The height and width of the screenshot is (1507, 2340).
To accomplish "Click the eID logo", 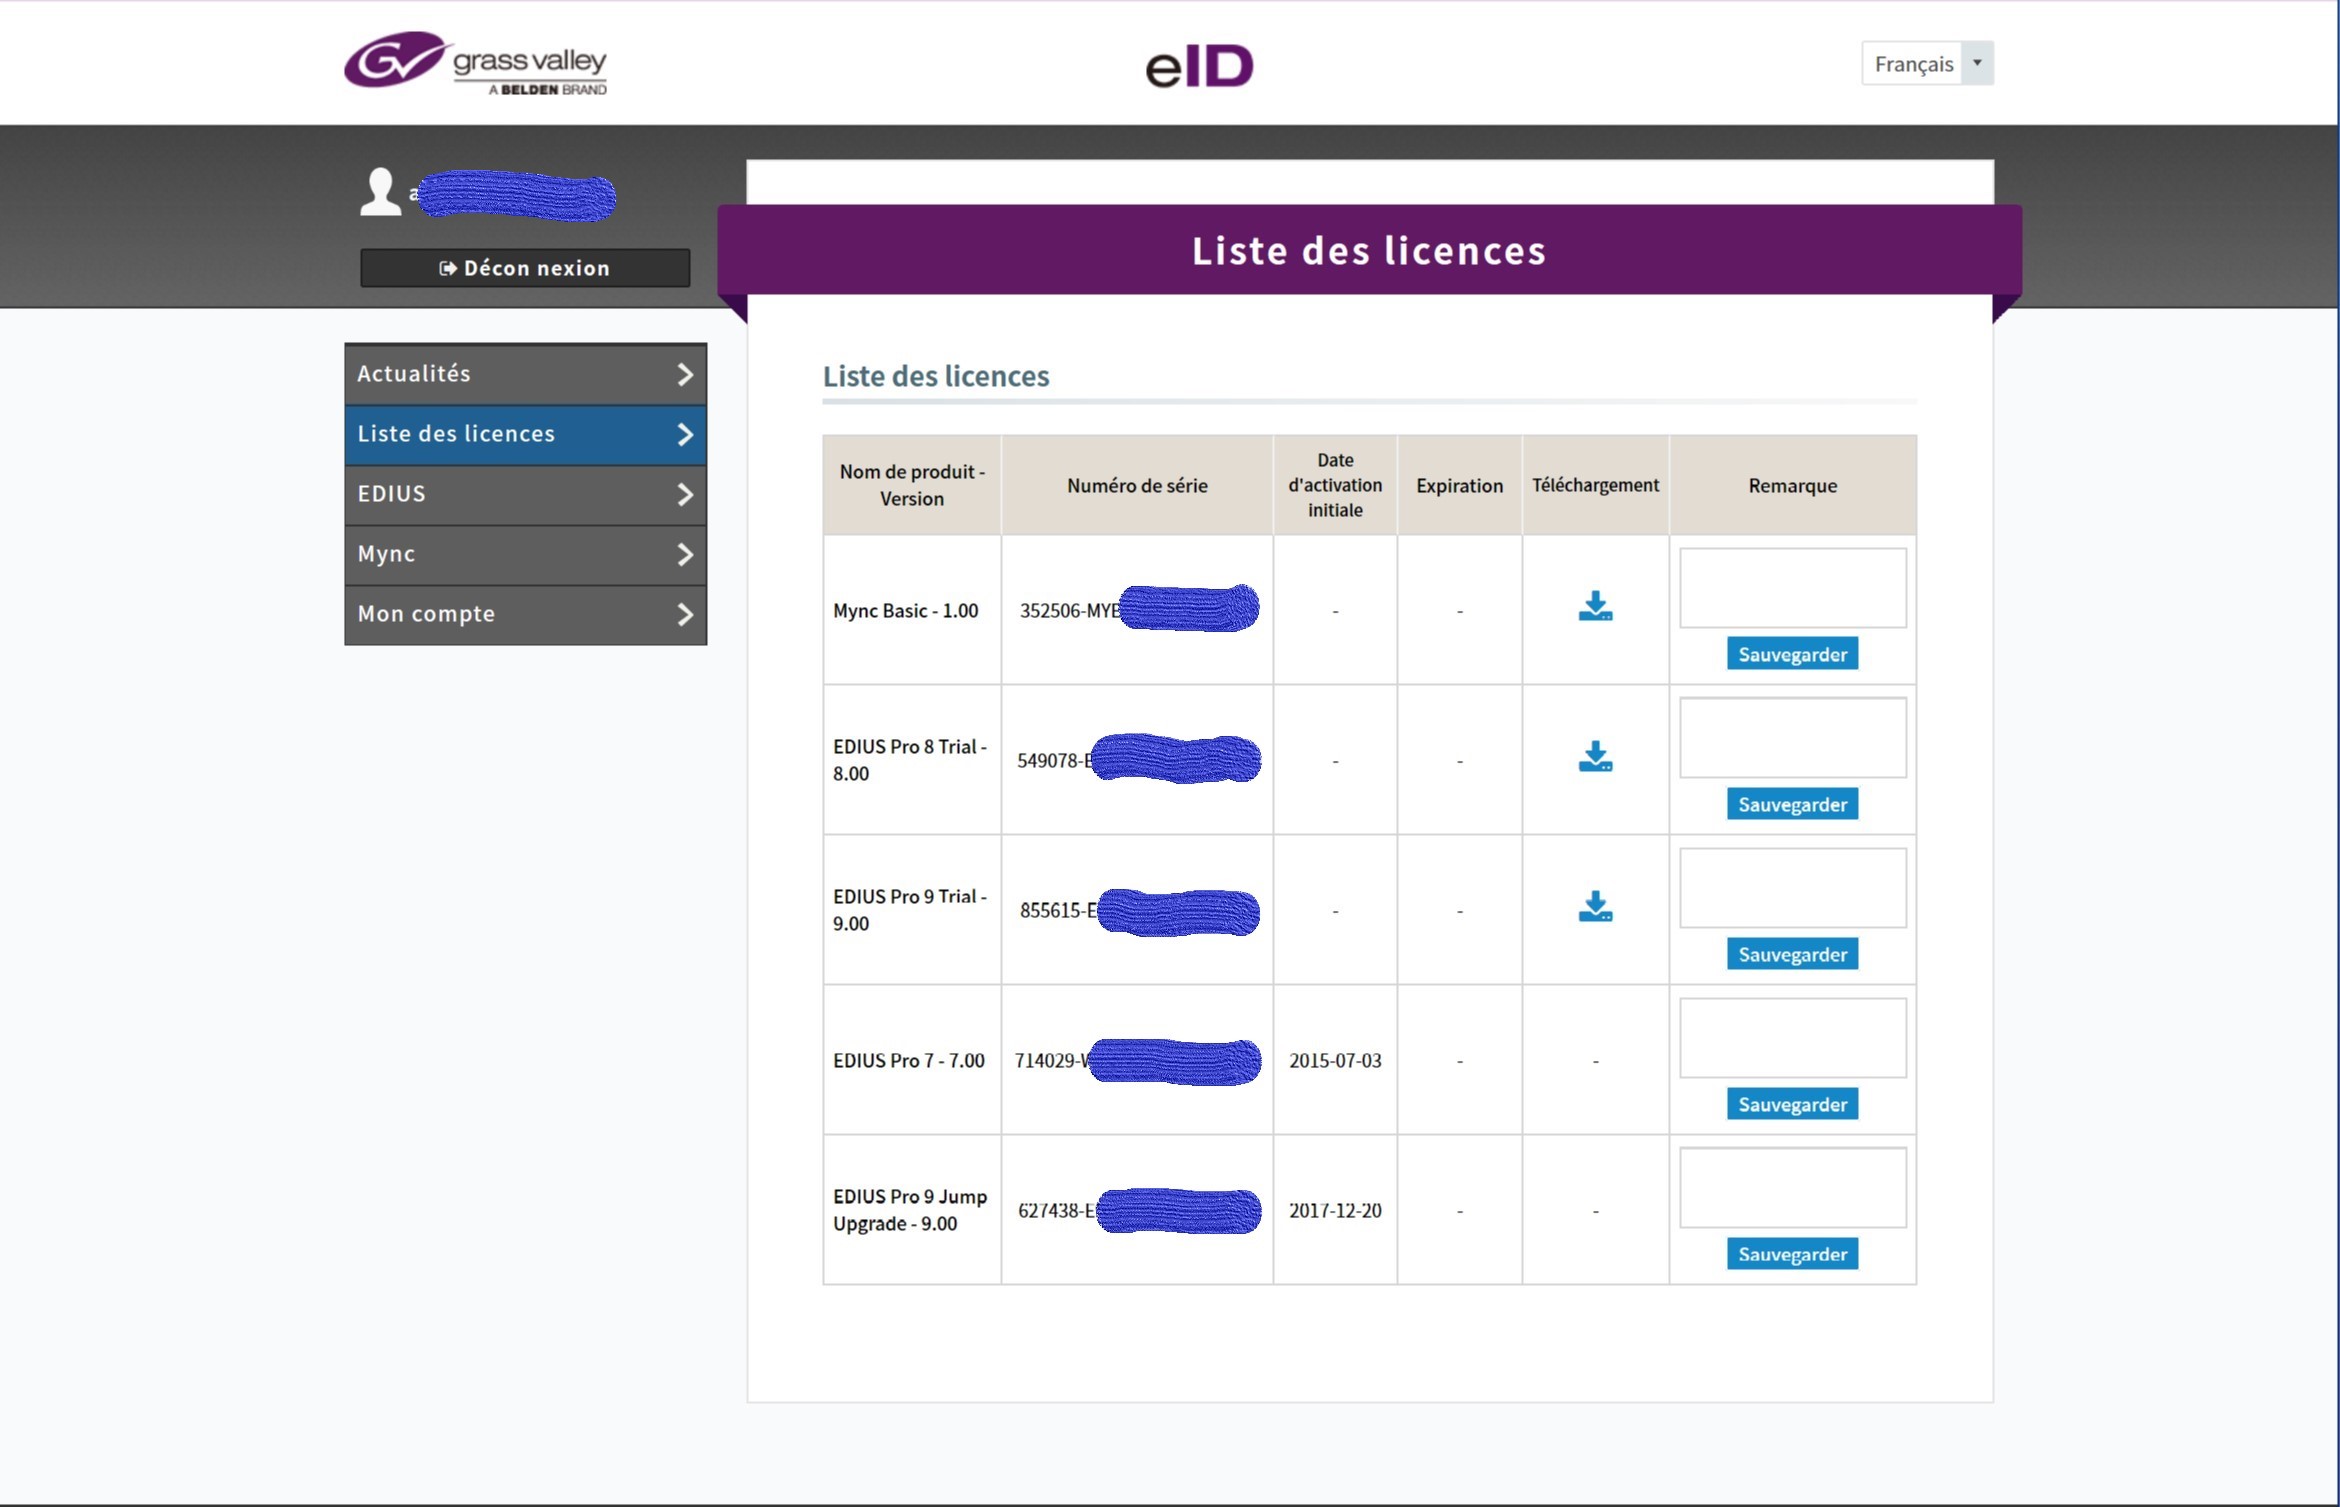I will (1199, 65).
